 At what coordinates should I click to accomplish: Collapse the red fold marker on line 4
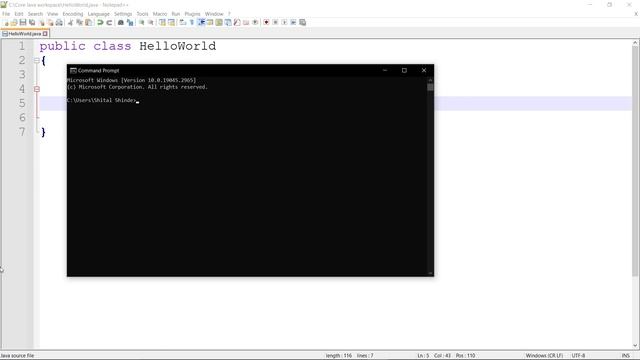[x=37, y=89]
